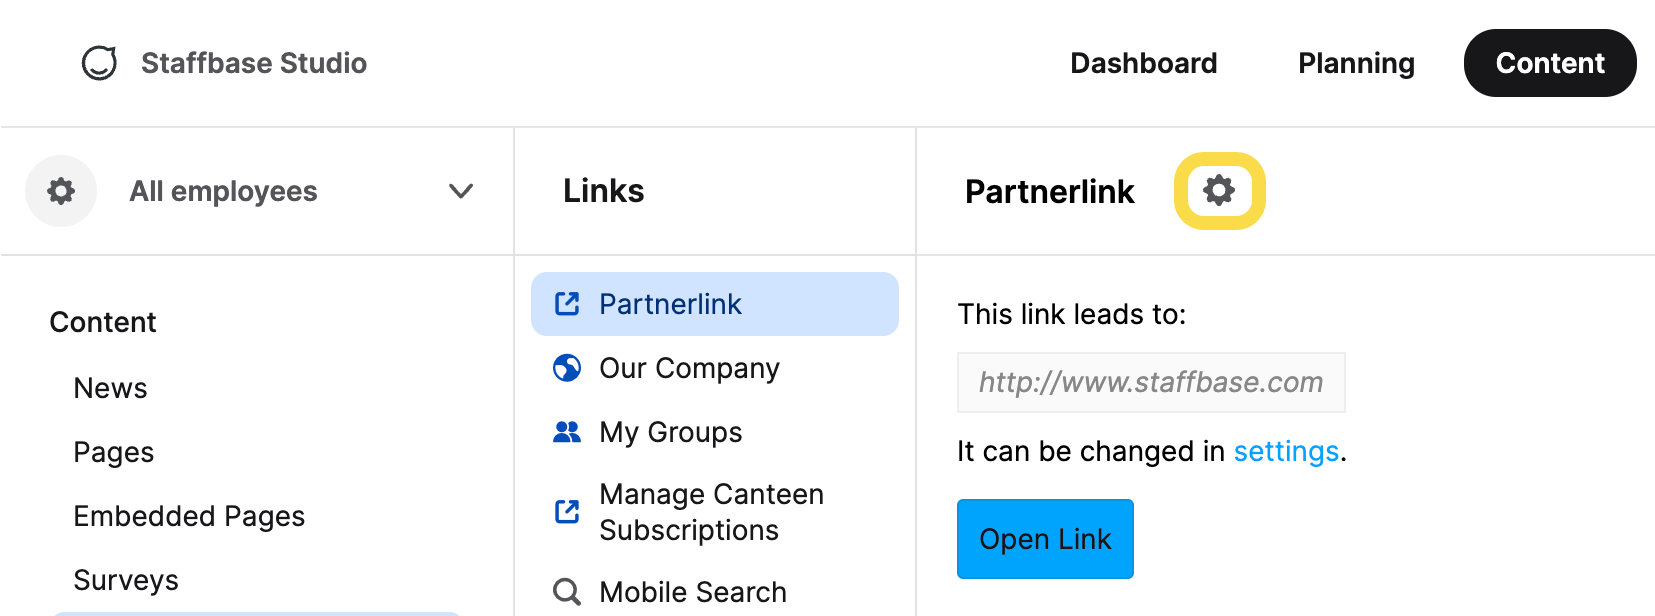The image size is (1655, 616).
Task: Click the Open Link button
Action: tap(1045, 539)
